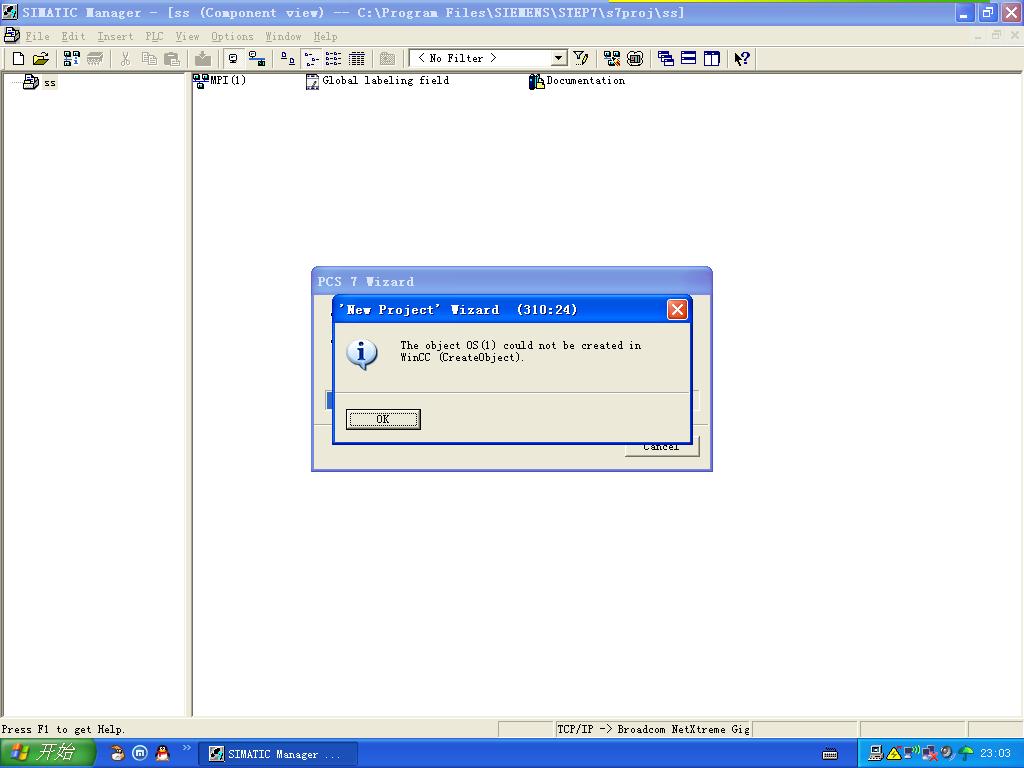Switch to Details view icon

click(x=357, y=59)
